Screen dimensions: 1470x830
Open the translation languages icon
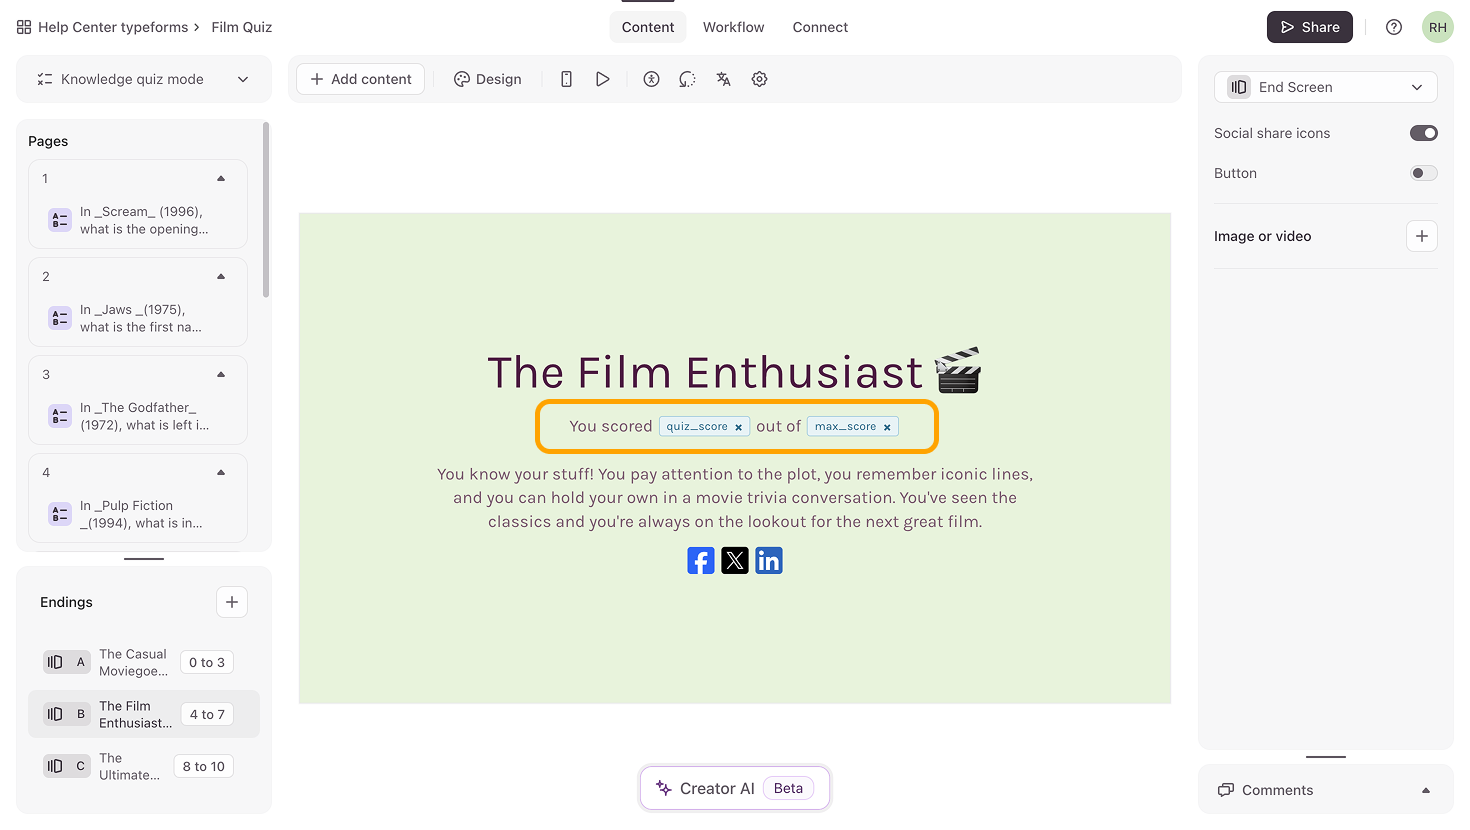[723, 79]
